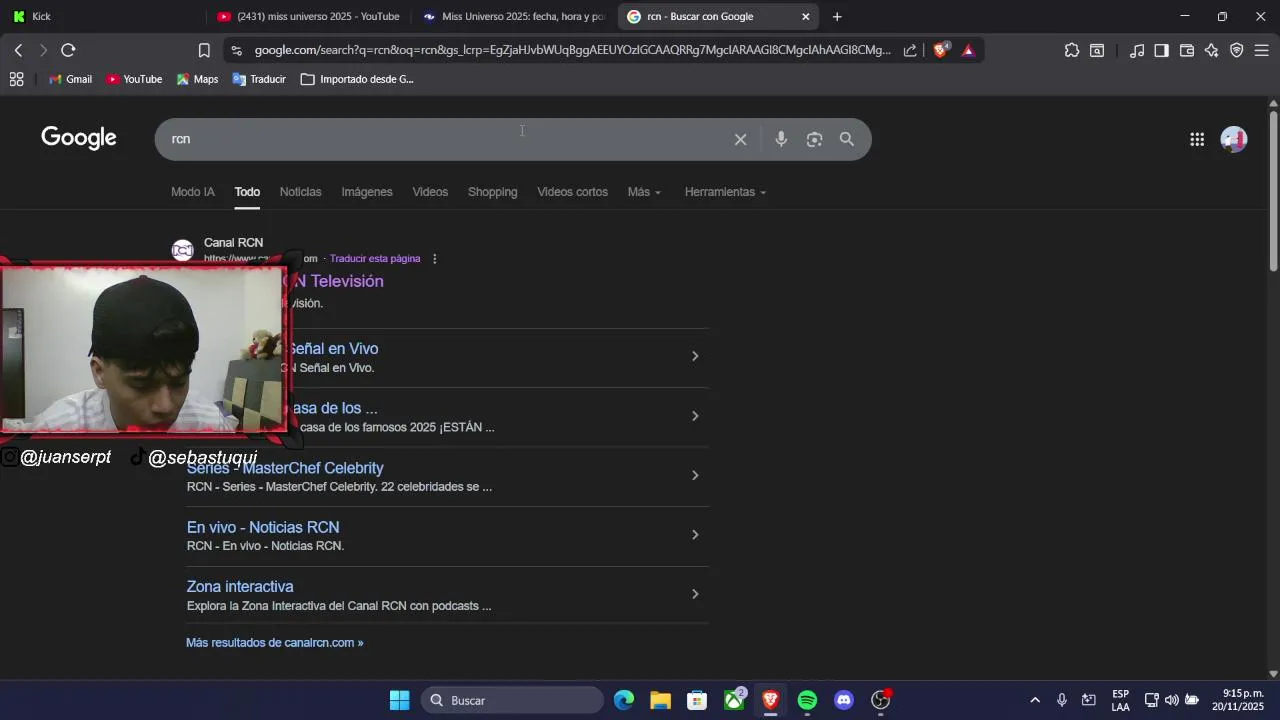Search by image with the lens icon
This screenshot has width=1280, height=720.
coord(814,139)
